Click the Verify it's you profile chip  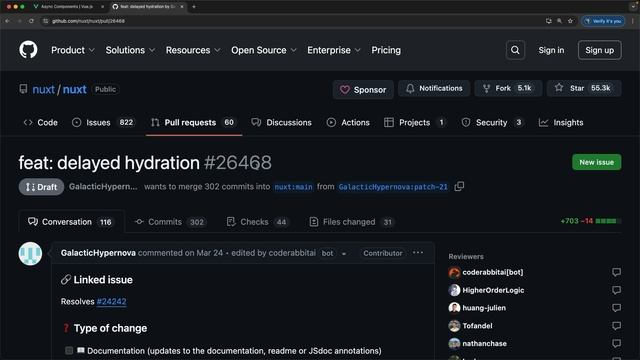pos(603,21)
